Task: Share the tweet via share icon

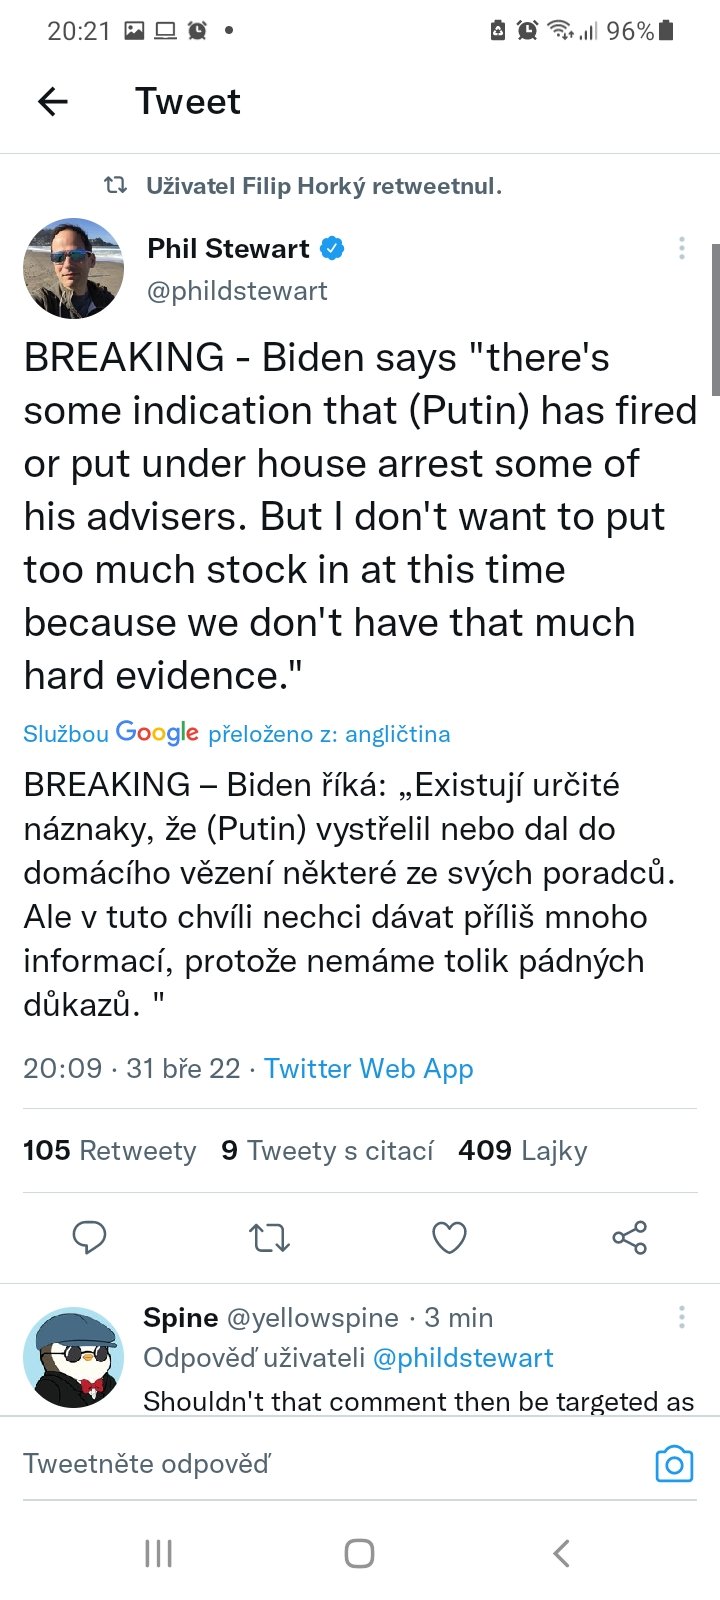Action: click(629, 1238)
